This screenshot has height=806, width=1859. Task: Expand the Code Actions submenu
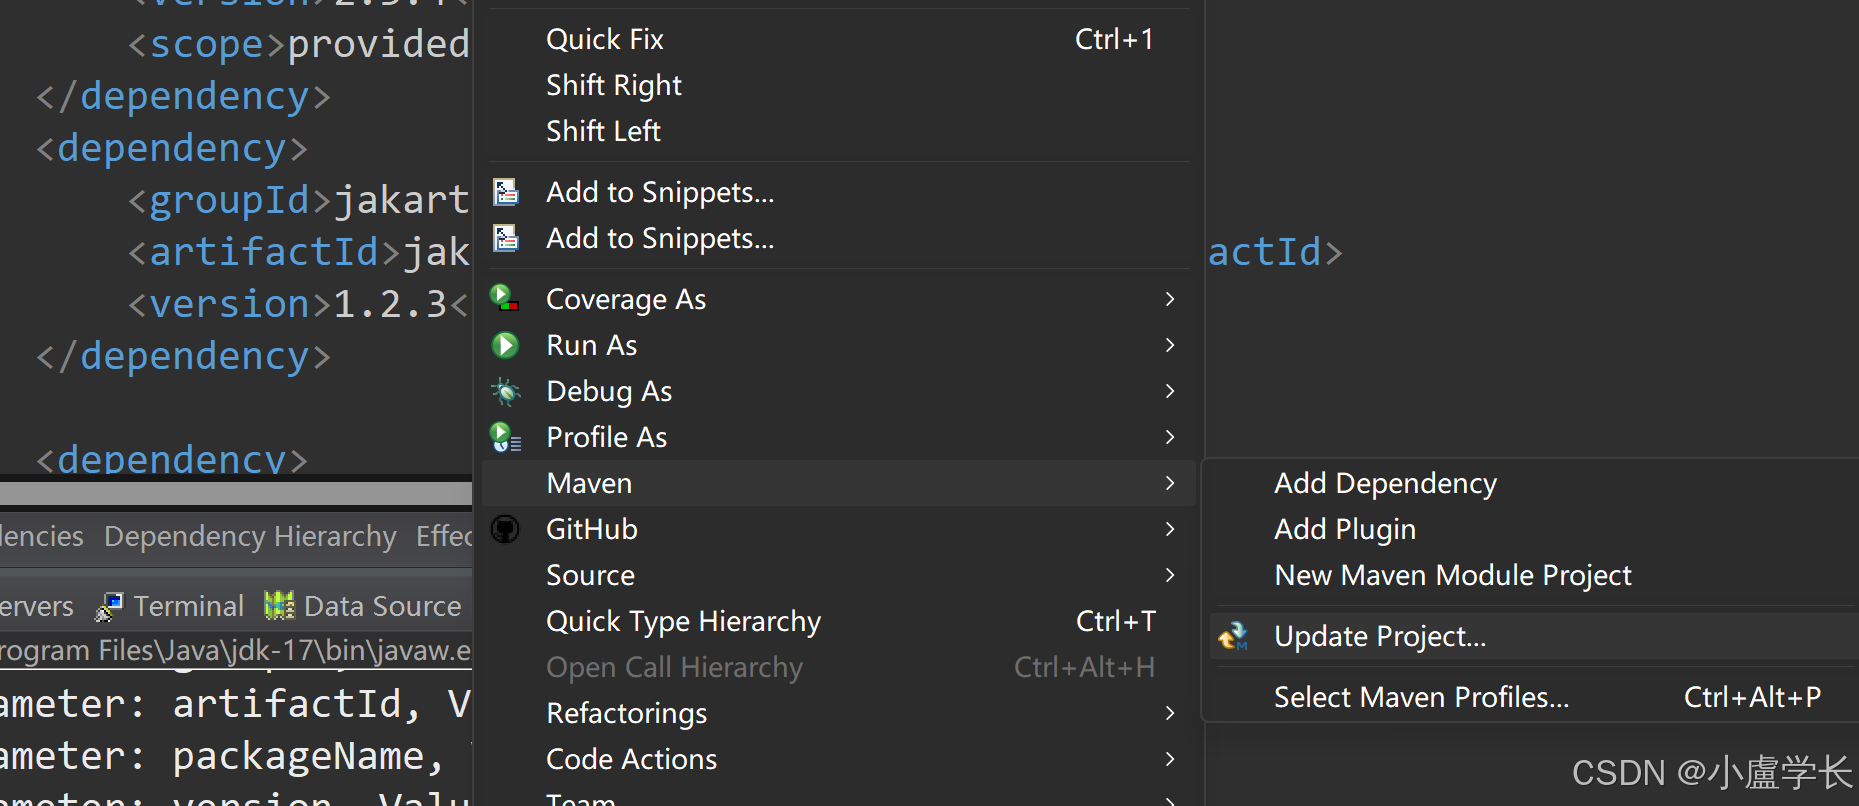pos(1168,759)
